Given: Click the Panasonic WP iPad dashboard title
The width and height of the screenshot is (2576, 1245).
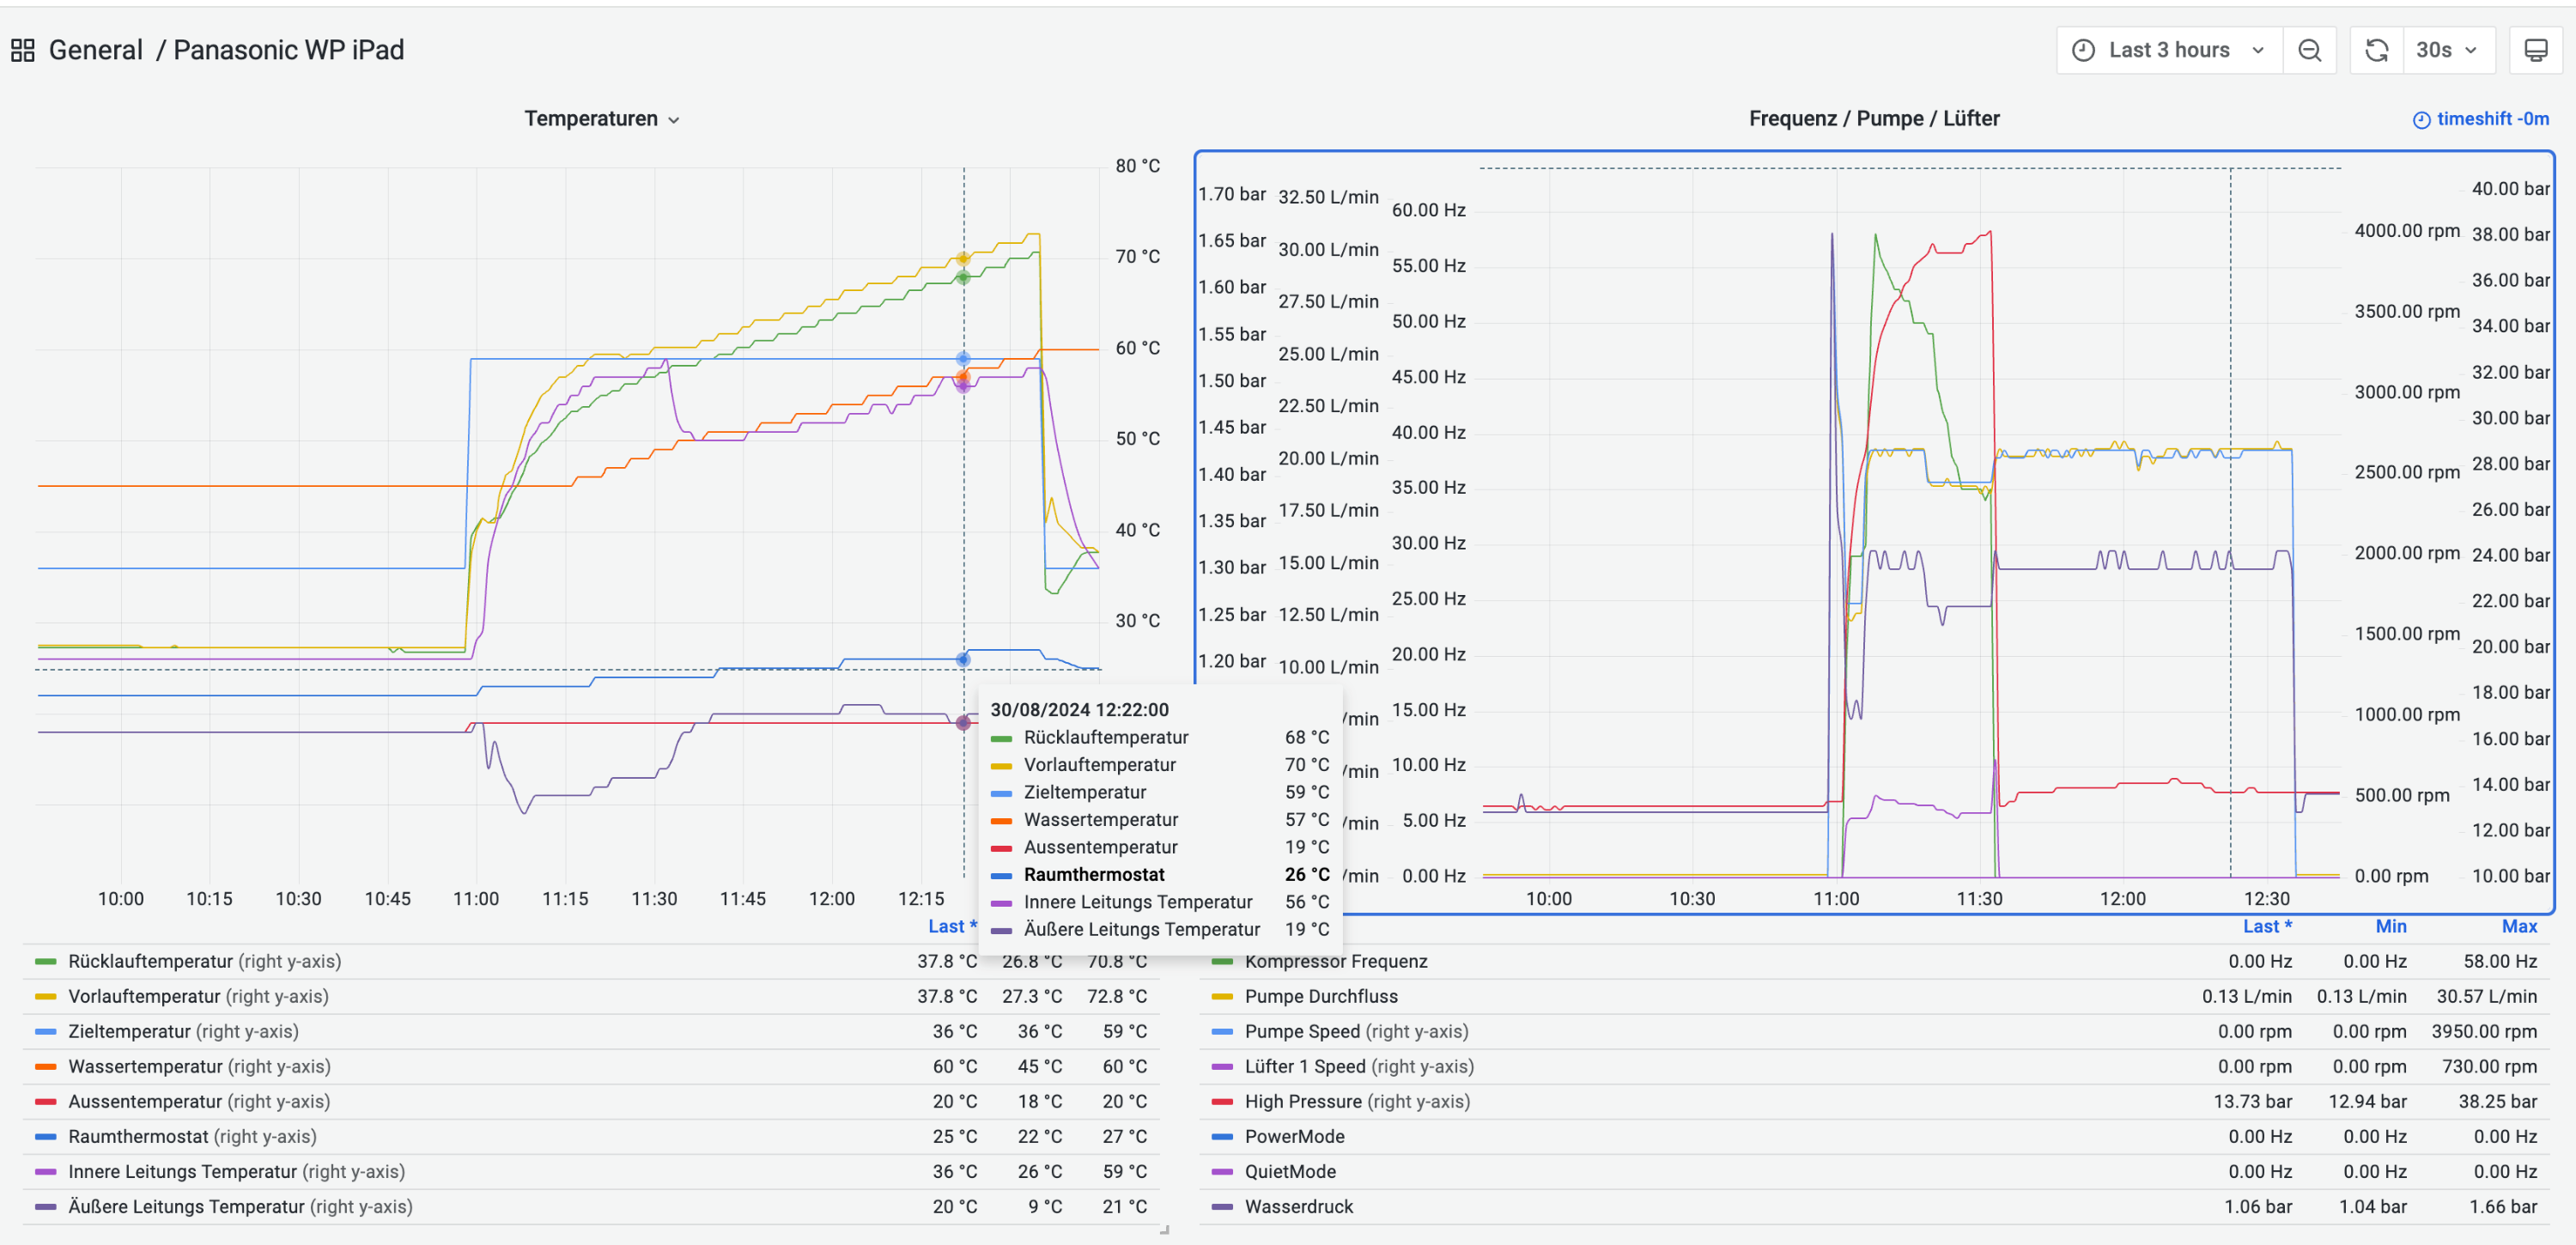Looking at the screenshot, I should [x=288, y=50].
